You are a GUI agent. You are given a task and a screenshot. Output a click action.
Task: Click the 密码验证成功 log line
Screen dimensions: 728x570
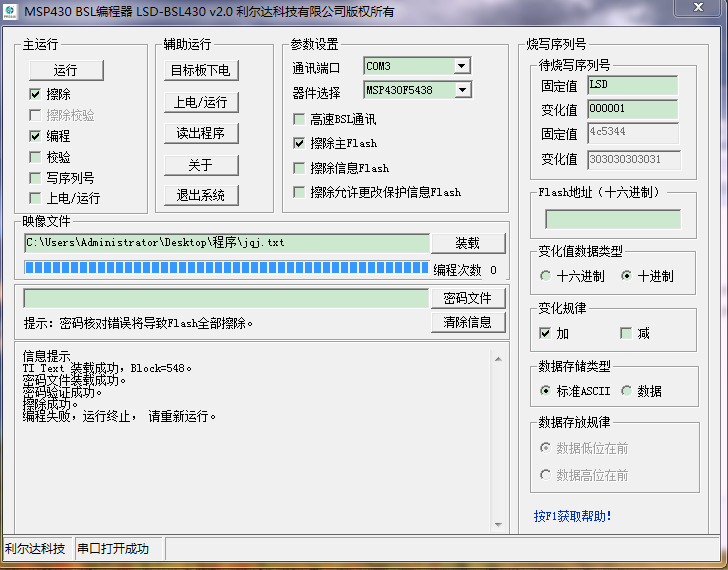(x=62, y=392)
